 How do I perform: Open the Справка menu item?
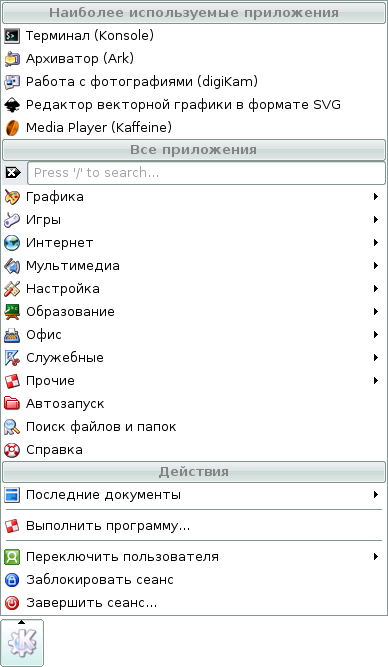pyautogui.click(x=194, y=450)
